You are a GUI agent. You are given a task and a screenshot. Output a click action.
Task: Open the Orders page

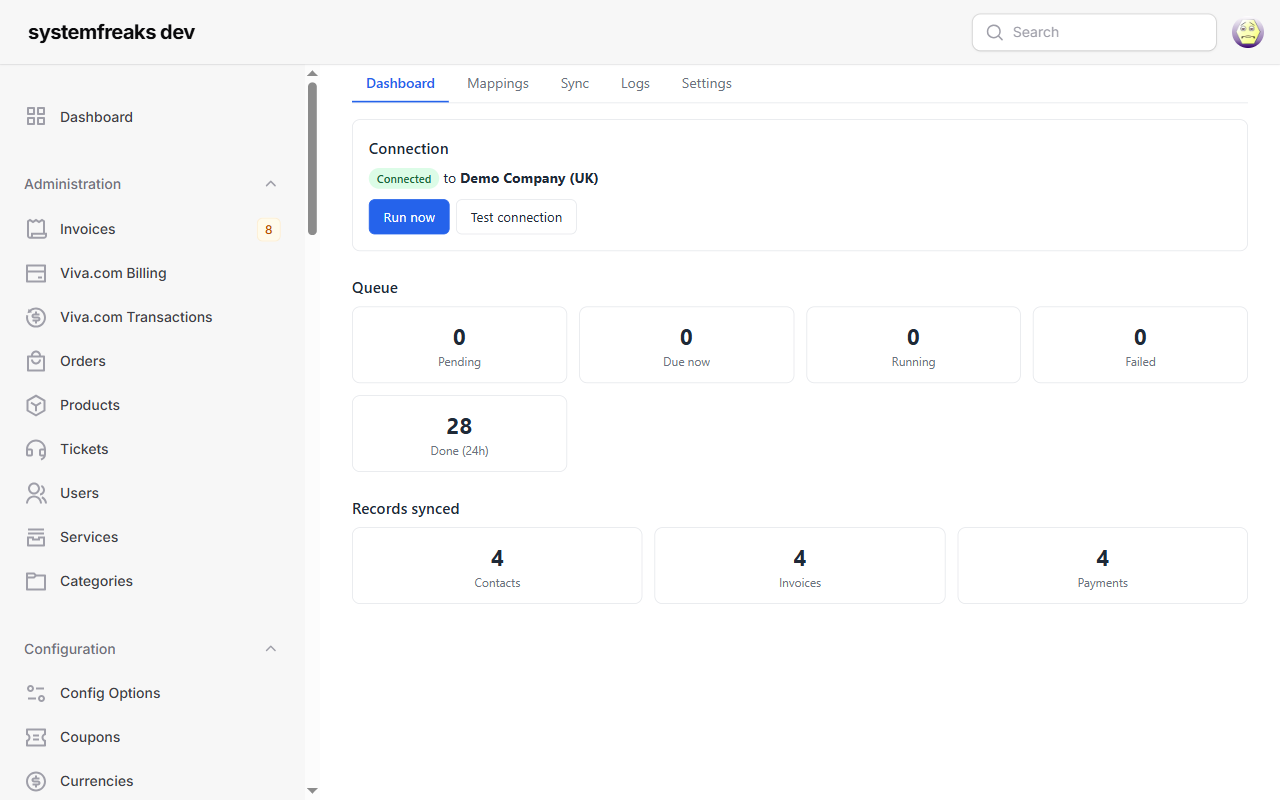pos(83,361)
